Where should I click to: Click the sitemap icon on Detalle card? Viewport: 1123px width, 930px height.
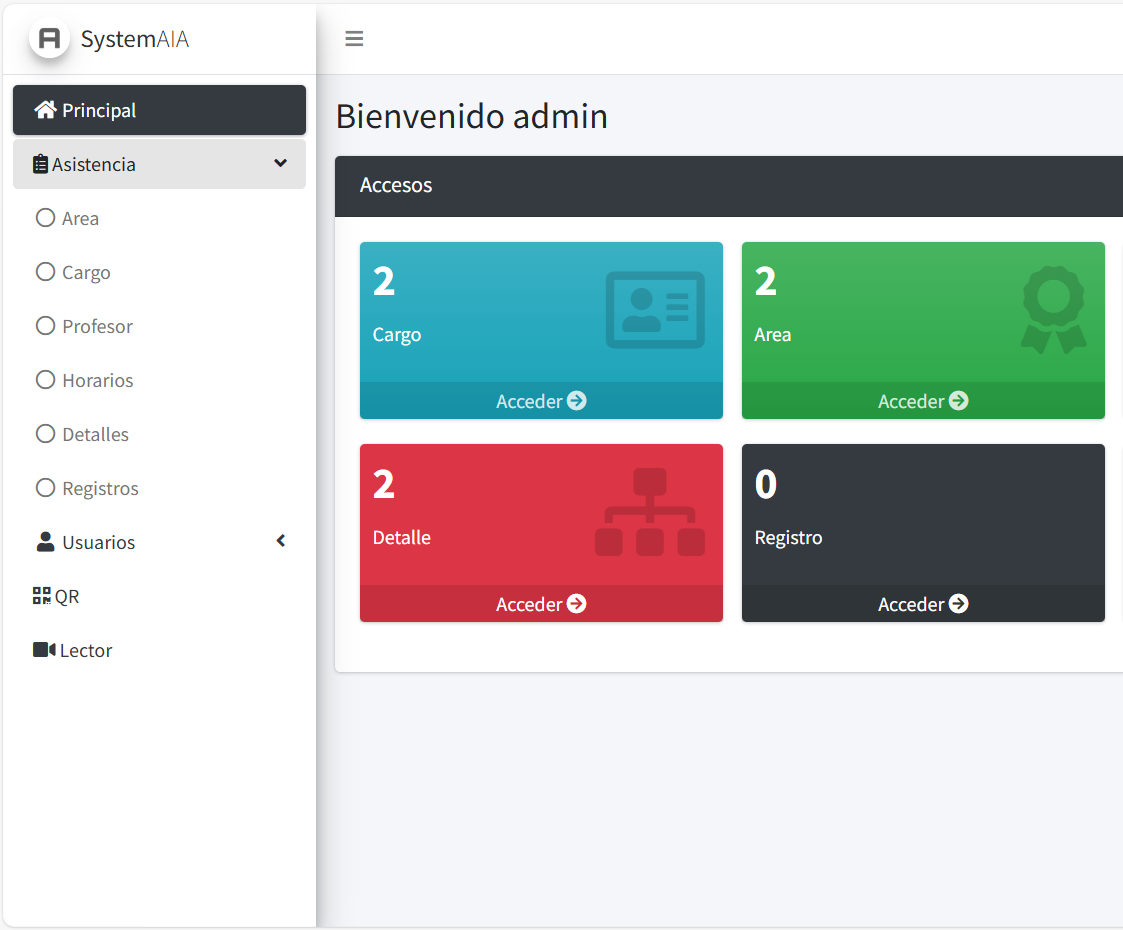[x=650, y=512]
